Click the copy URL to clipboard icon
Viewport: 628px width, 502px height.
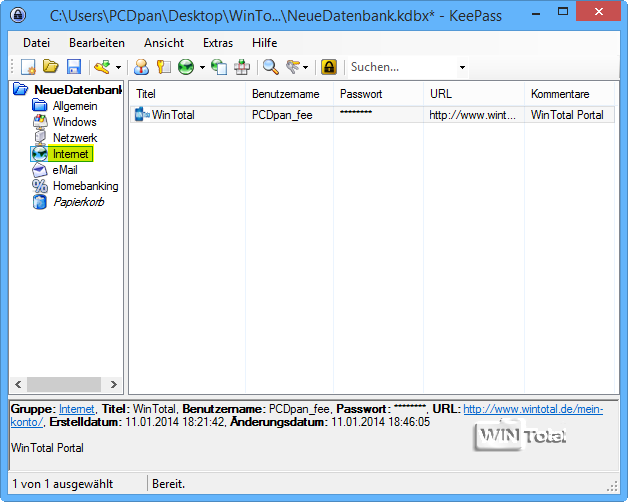point(219,67)
